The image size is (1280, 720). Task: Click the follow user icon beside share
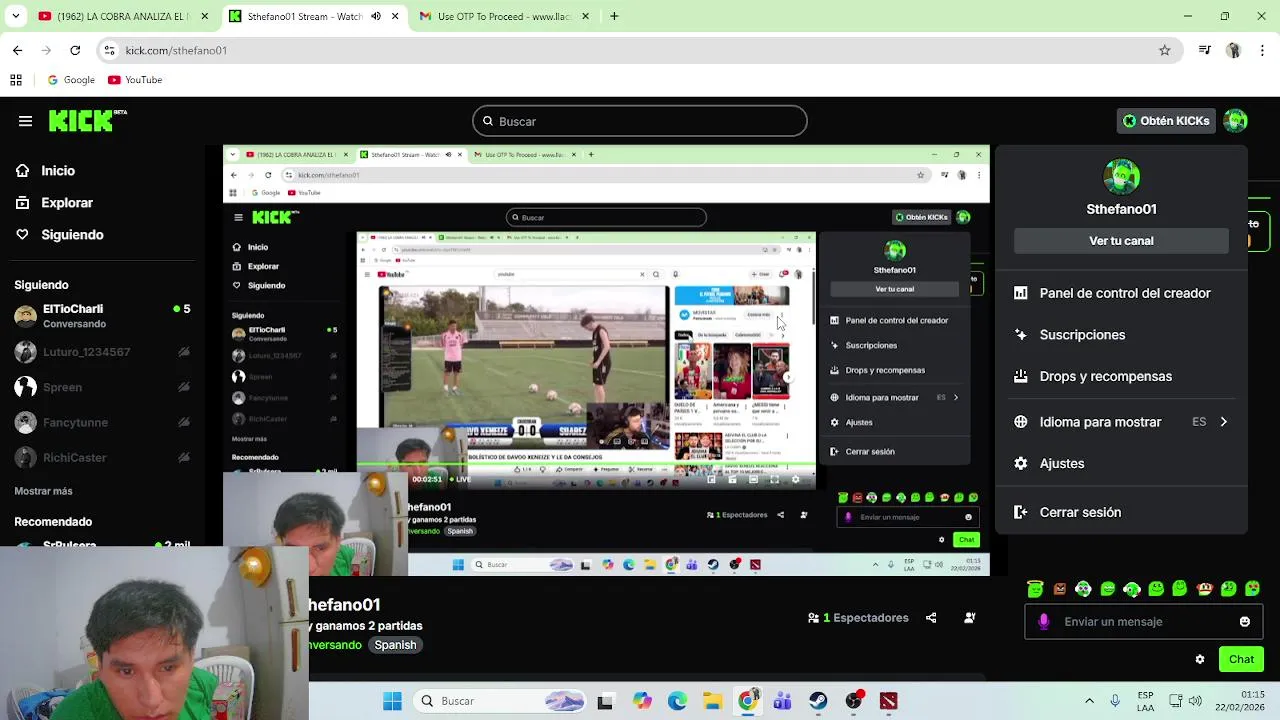969,618
